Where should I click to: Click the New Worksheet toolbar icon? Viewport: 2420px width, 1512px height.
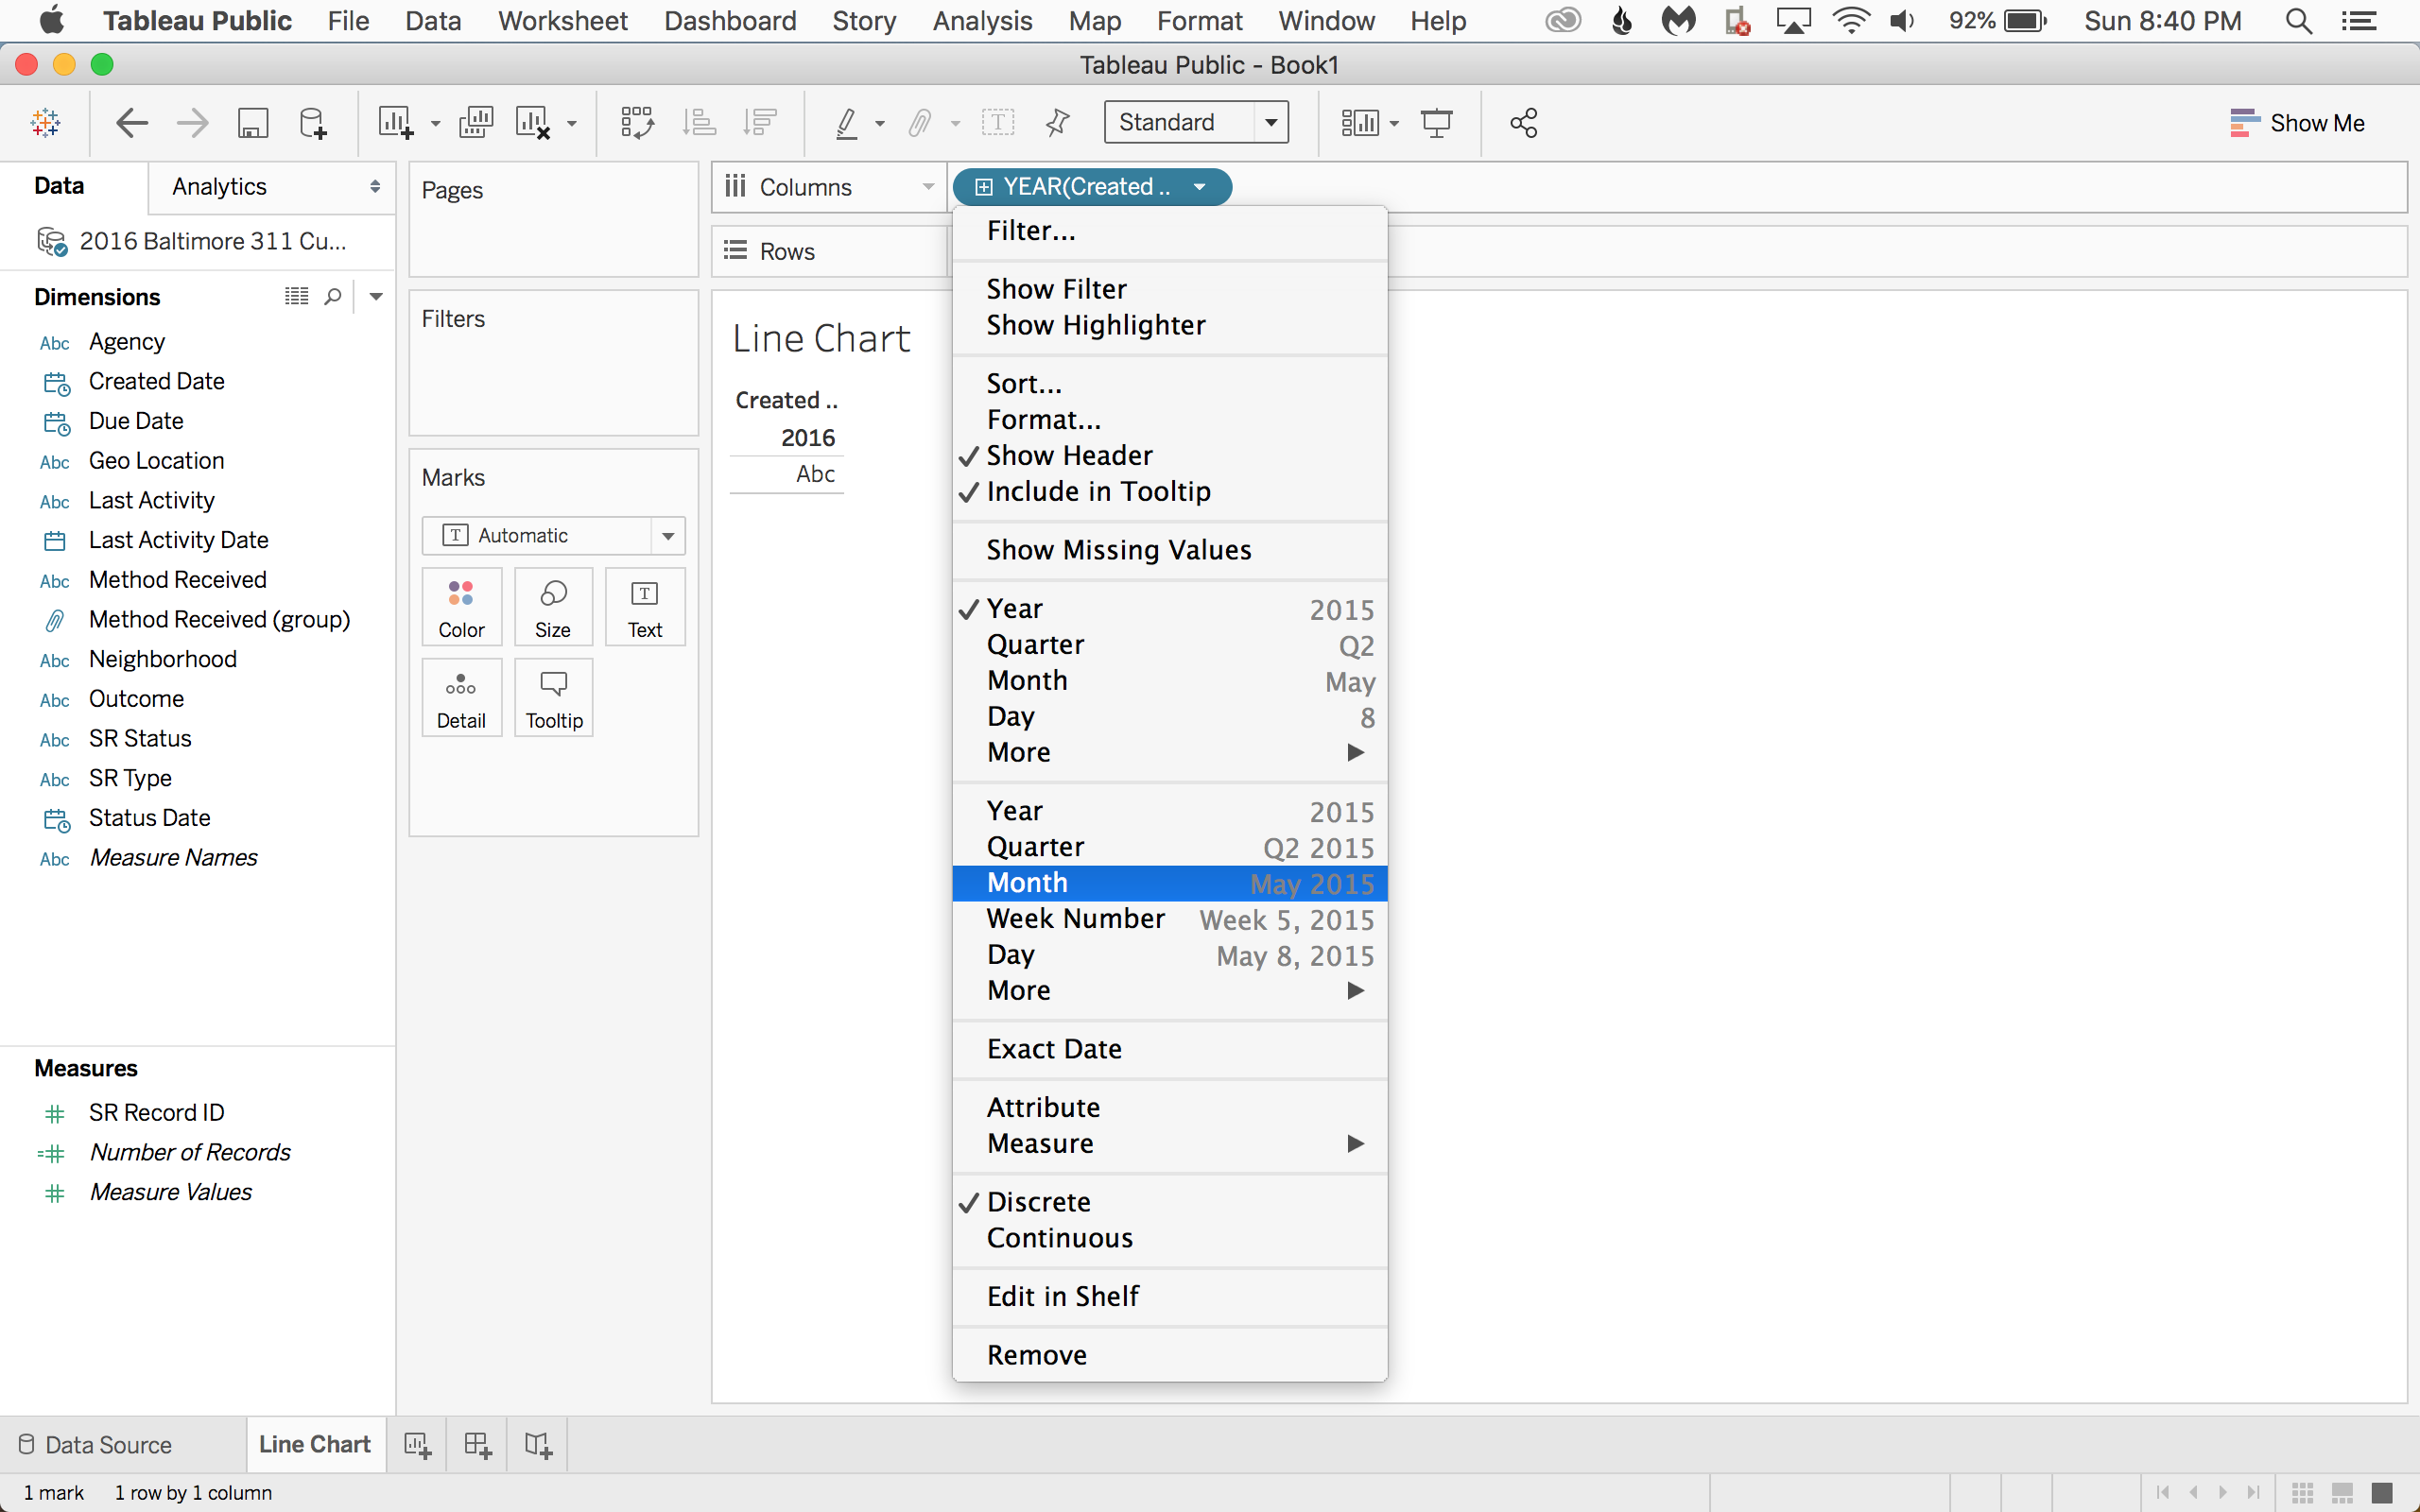[395, 123]
